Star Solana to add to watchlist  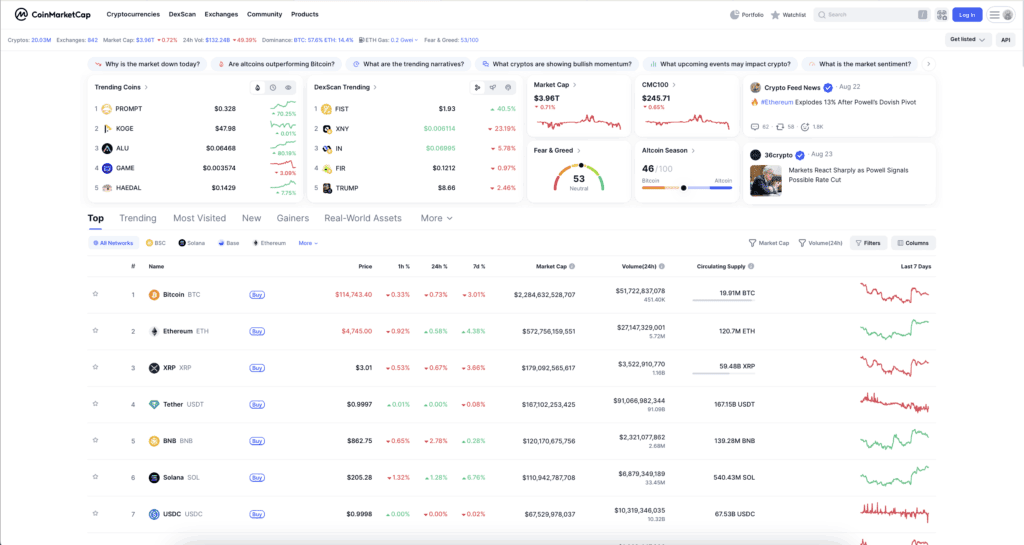pyautogui.click(x=95, y=477)
